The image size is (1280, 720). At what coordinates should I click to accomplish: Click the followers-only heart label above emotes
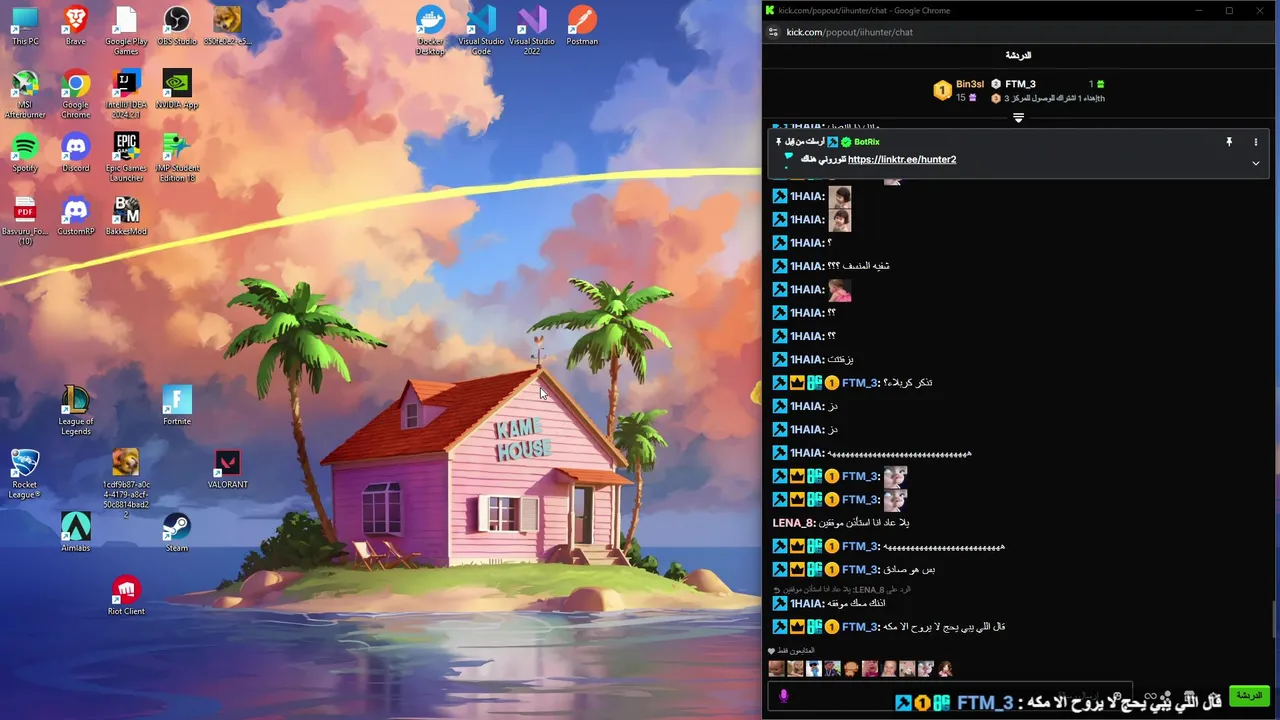791,651
